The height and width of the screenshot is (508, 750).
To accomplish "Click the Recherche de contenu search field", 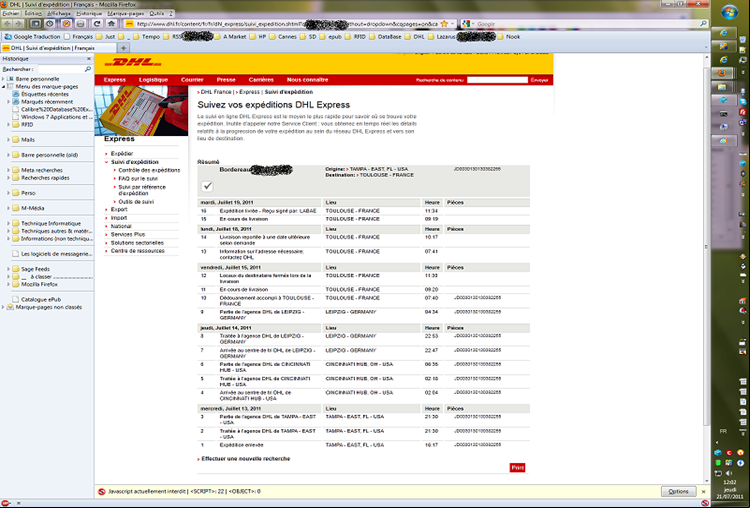I will [497, 80].
